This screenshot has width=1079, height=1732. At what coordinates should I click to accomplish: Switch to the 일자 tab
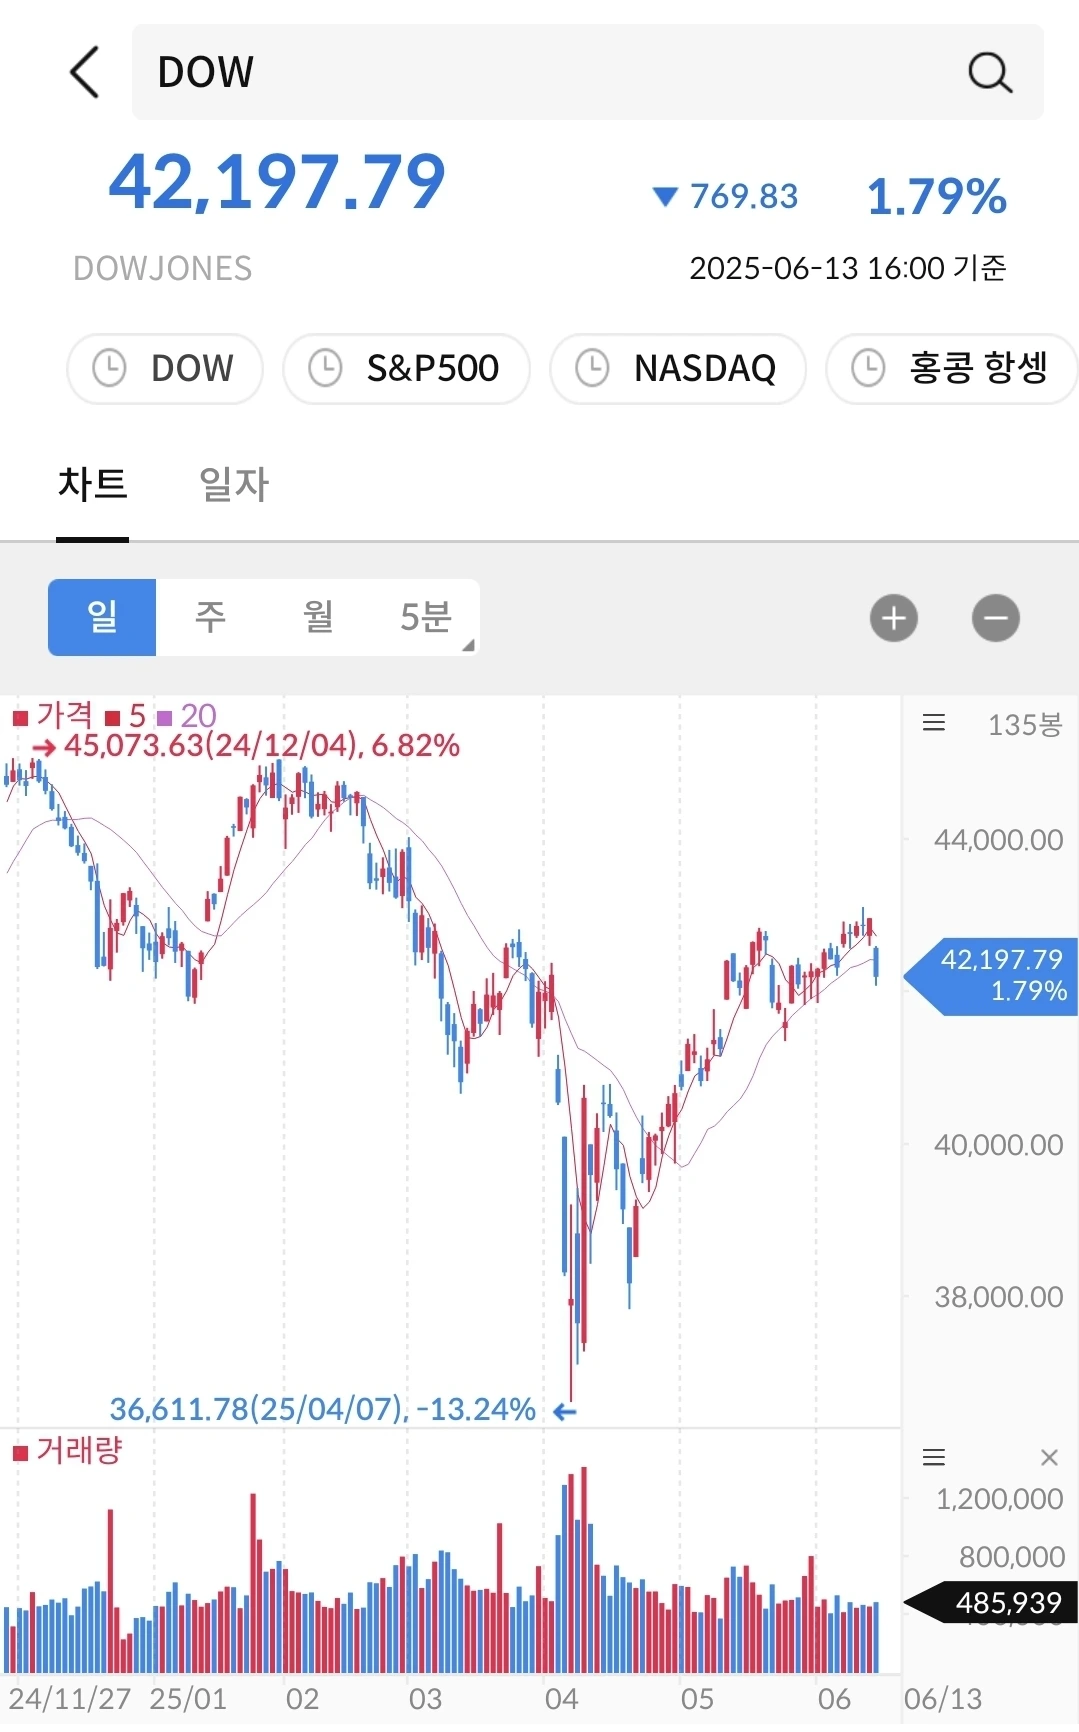point(234,485)
